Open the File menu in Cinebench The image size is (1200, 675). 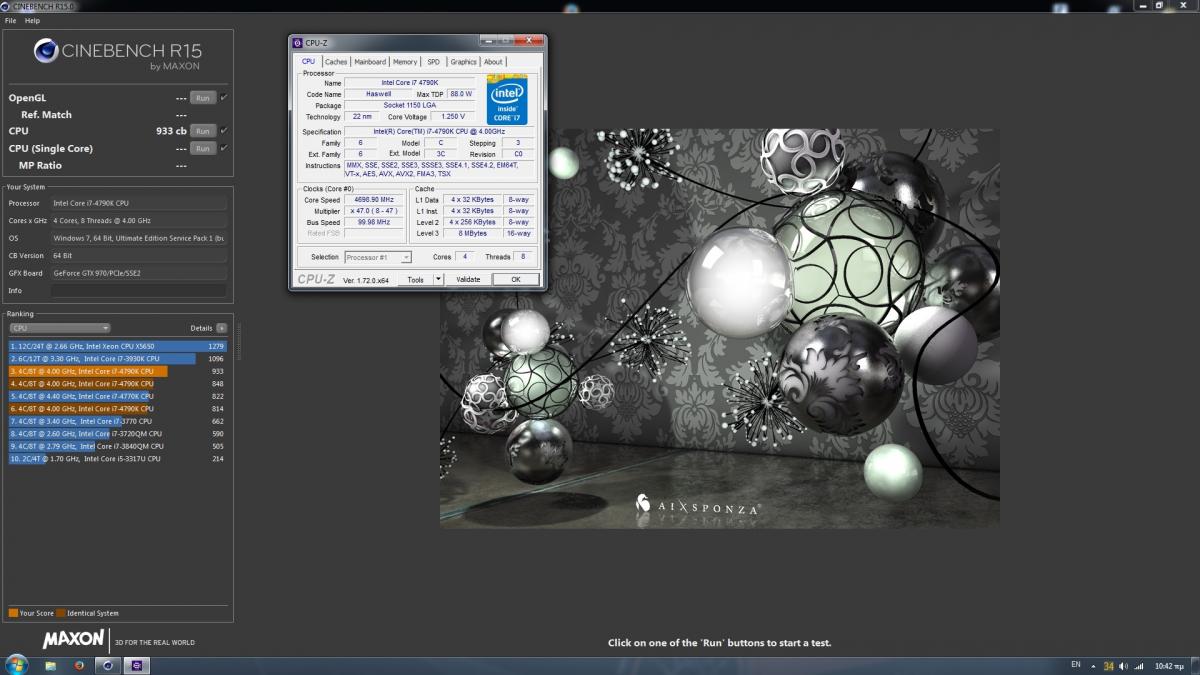(11, 20)
